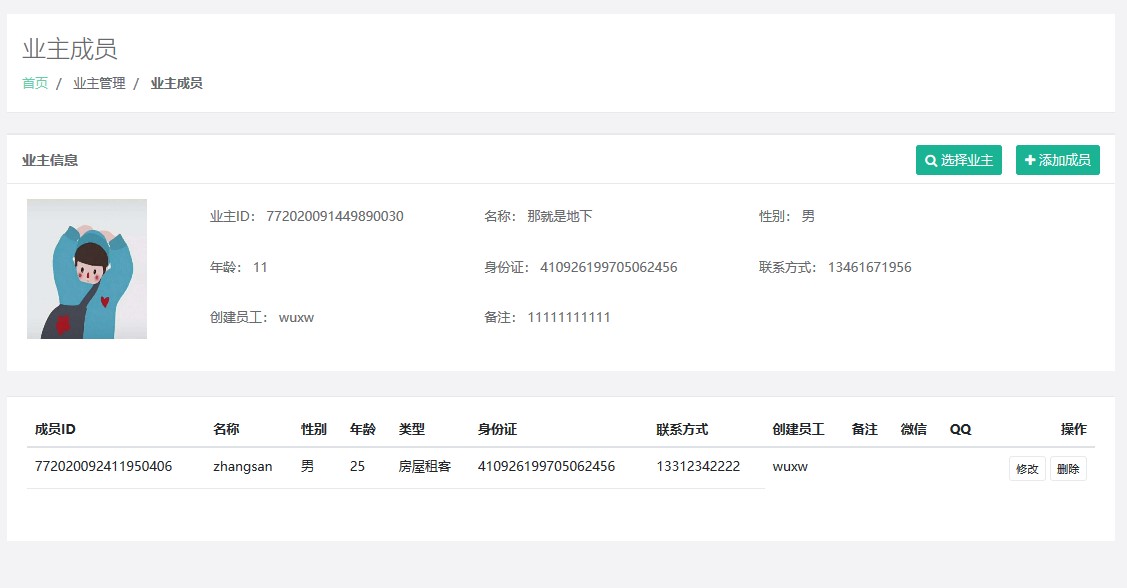Click the magnifier icon on 选择业主

tap(931, 160)
